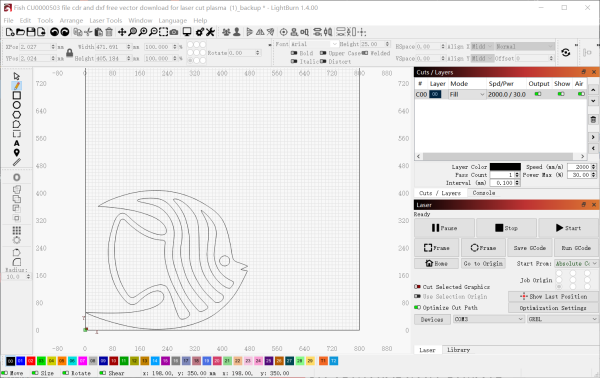Open the Align Y dropdown
This screenshot has height=378, width=600.
coord(482,58)
